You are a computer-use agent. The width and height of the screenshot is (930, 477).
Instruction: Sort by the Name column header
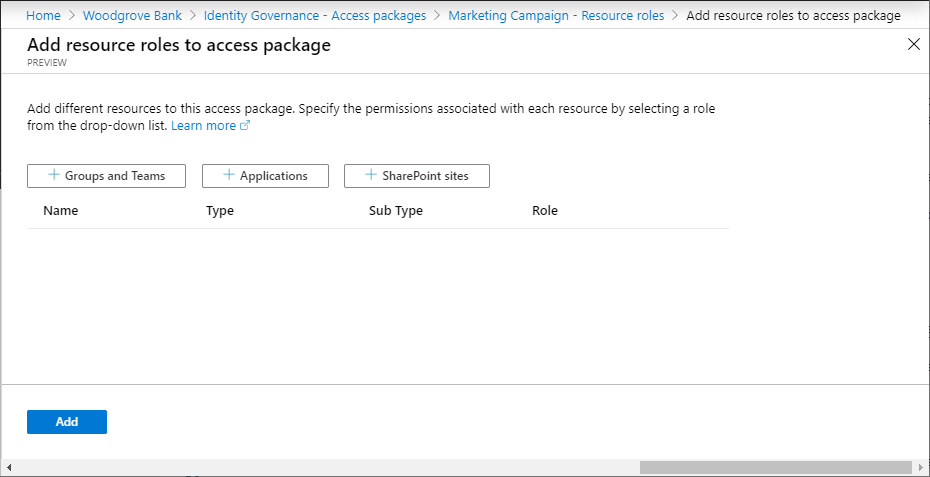coord(60,211)
